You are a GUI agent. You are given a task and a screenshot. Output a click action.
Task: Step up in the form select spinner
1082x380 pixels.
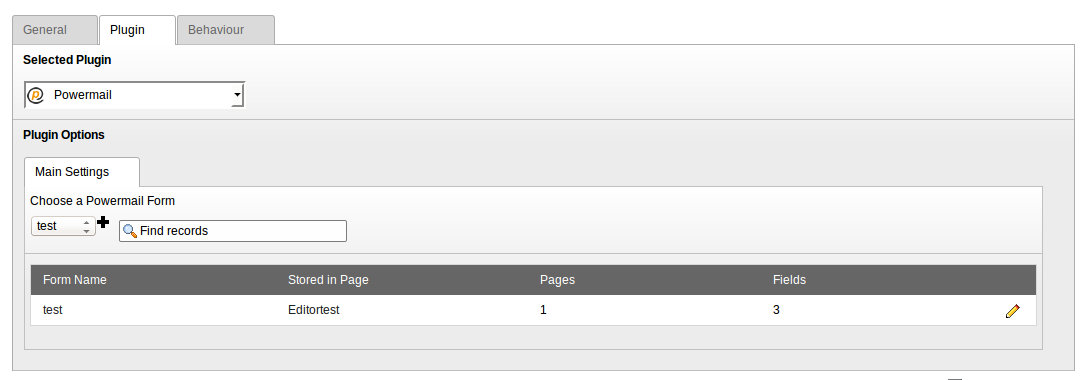pos(86,222)
